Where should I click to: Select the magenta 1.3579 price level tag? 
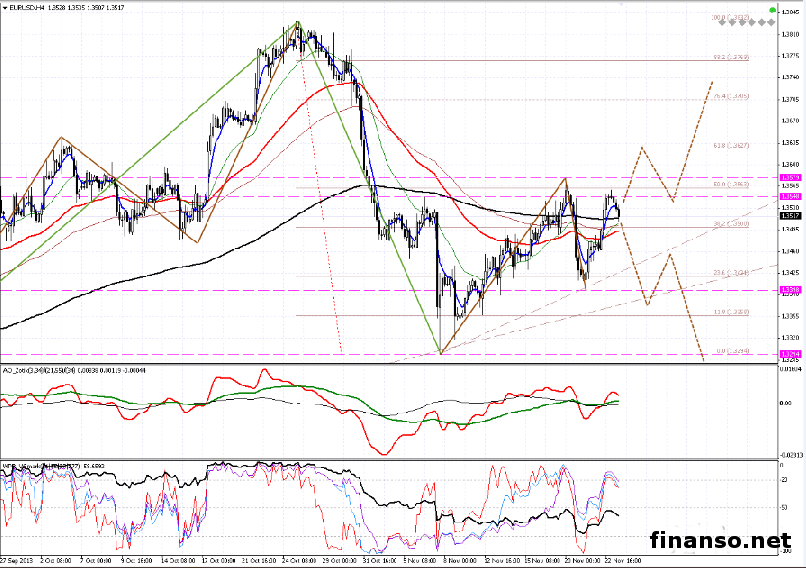click(789, 177)
